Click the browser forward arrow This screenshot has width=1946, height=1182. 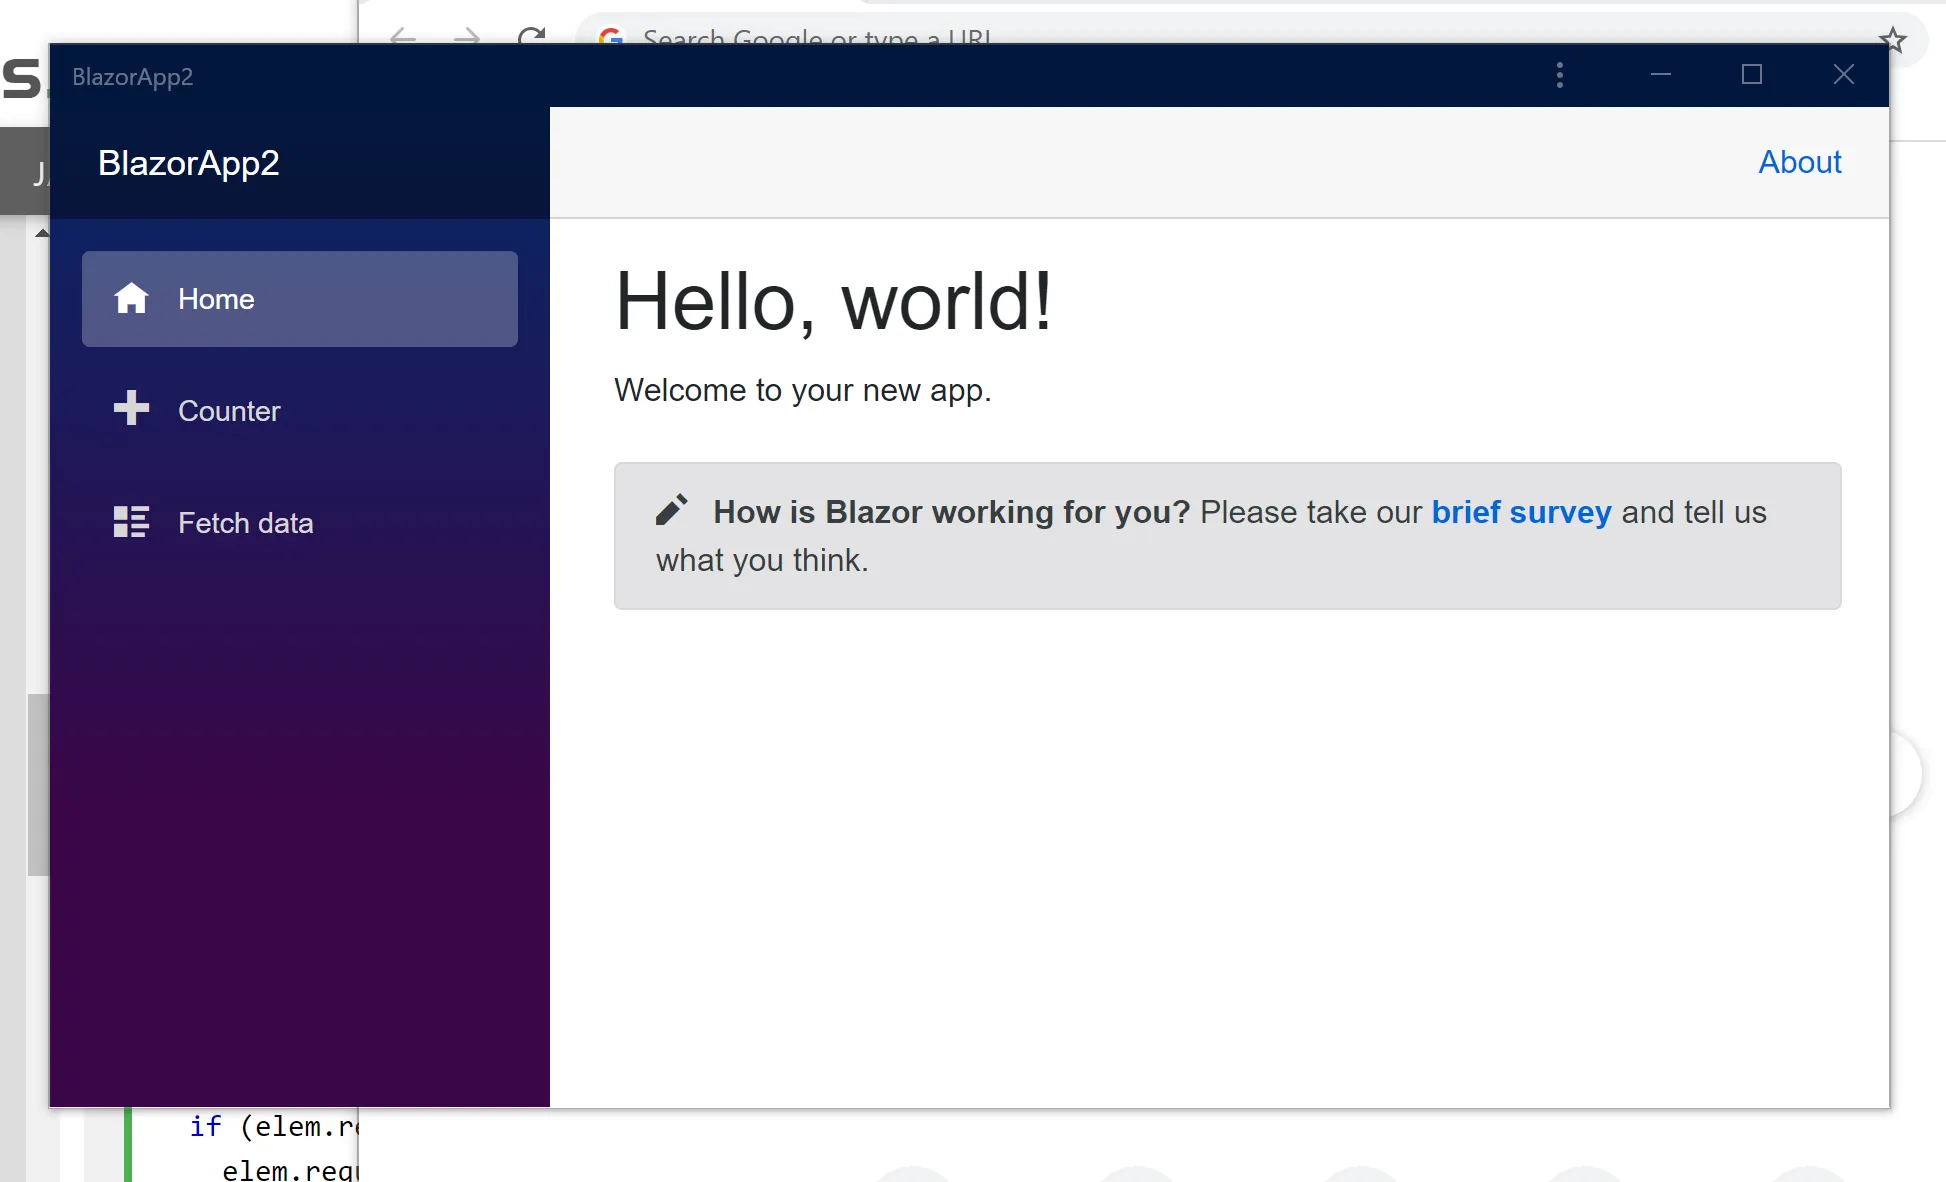[x=467, y=37]
